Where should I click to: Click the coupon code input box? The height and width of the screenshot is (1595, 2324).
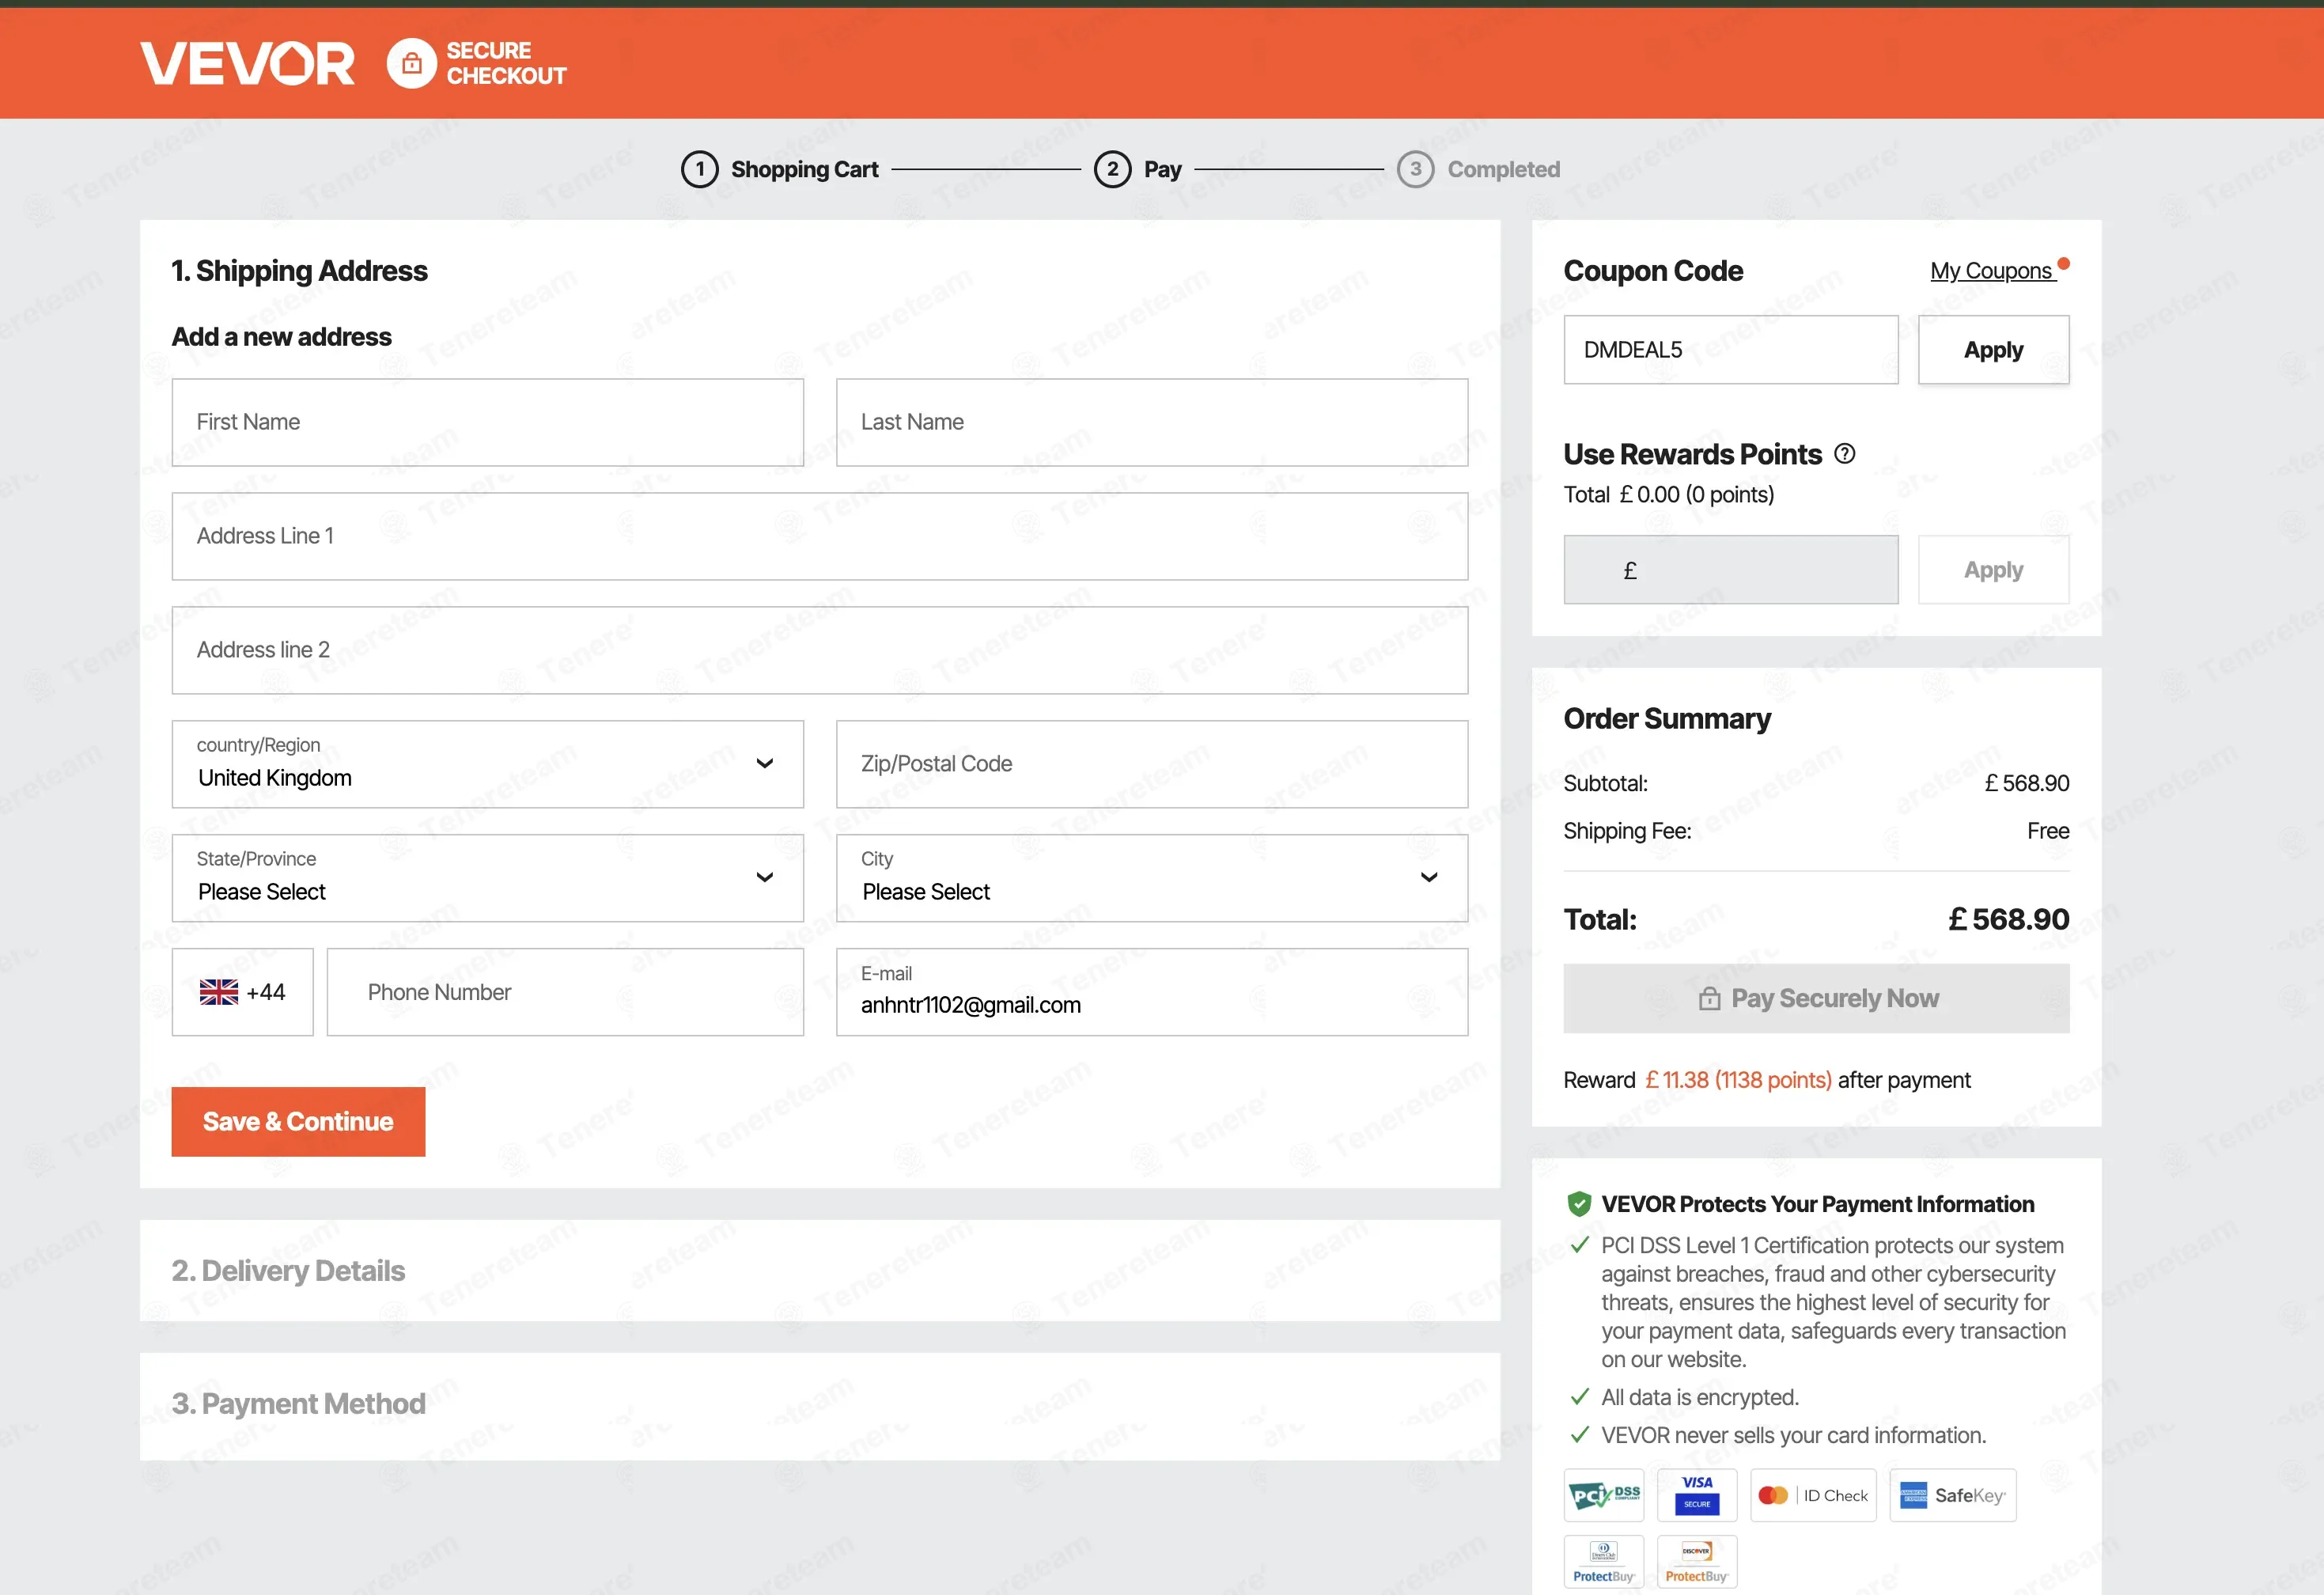(1731, 350)
